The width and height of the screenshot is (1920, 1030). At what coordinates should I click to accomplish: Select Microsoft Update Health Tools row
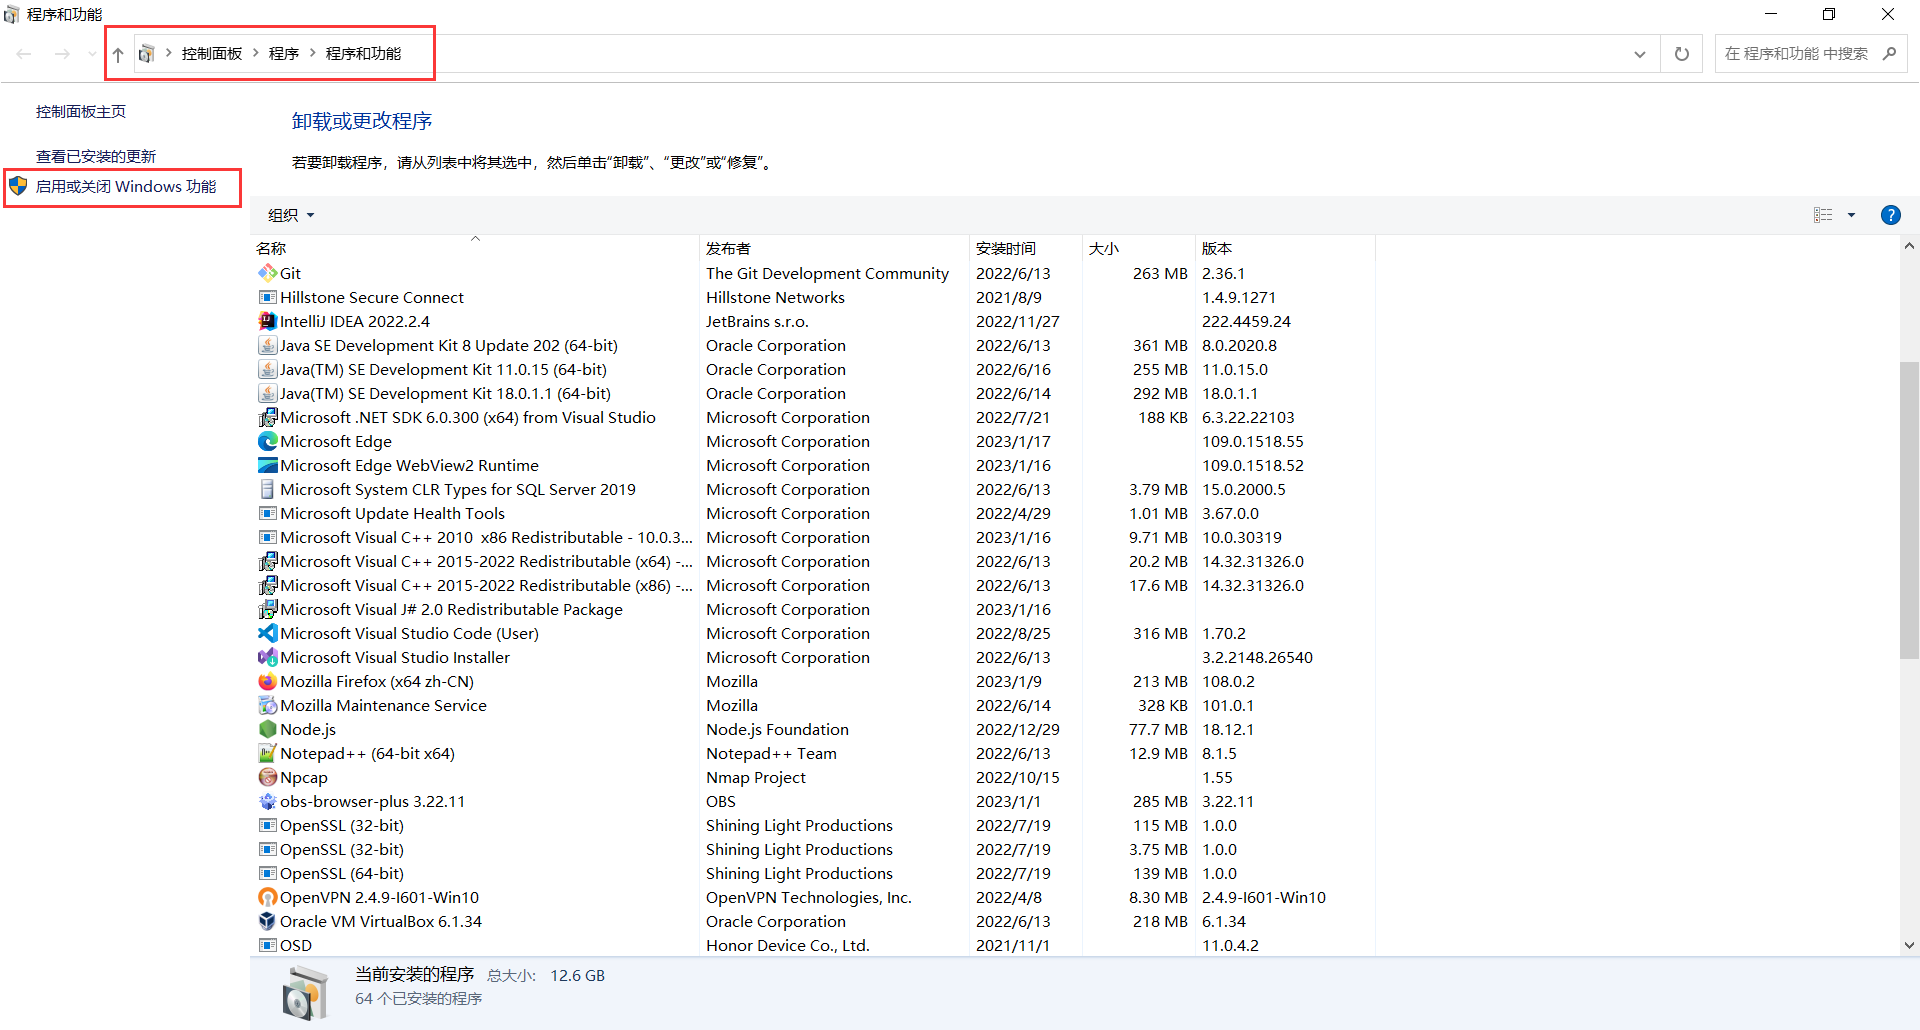813,513
